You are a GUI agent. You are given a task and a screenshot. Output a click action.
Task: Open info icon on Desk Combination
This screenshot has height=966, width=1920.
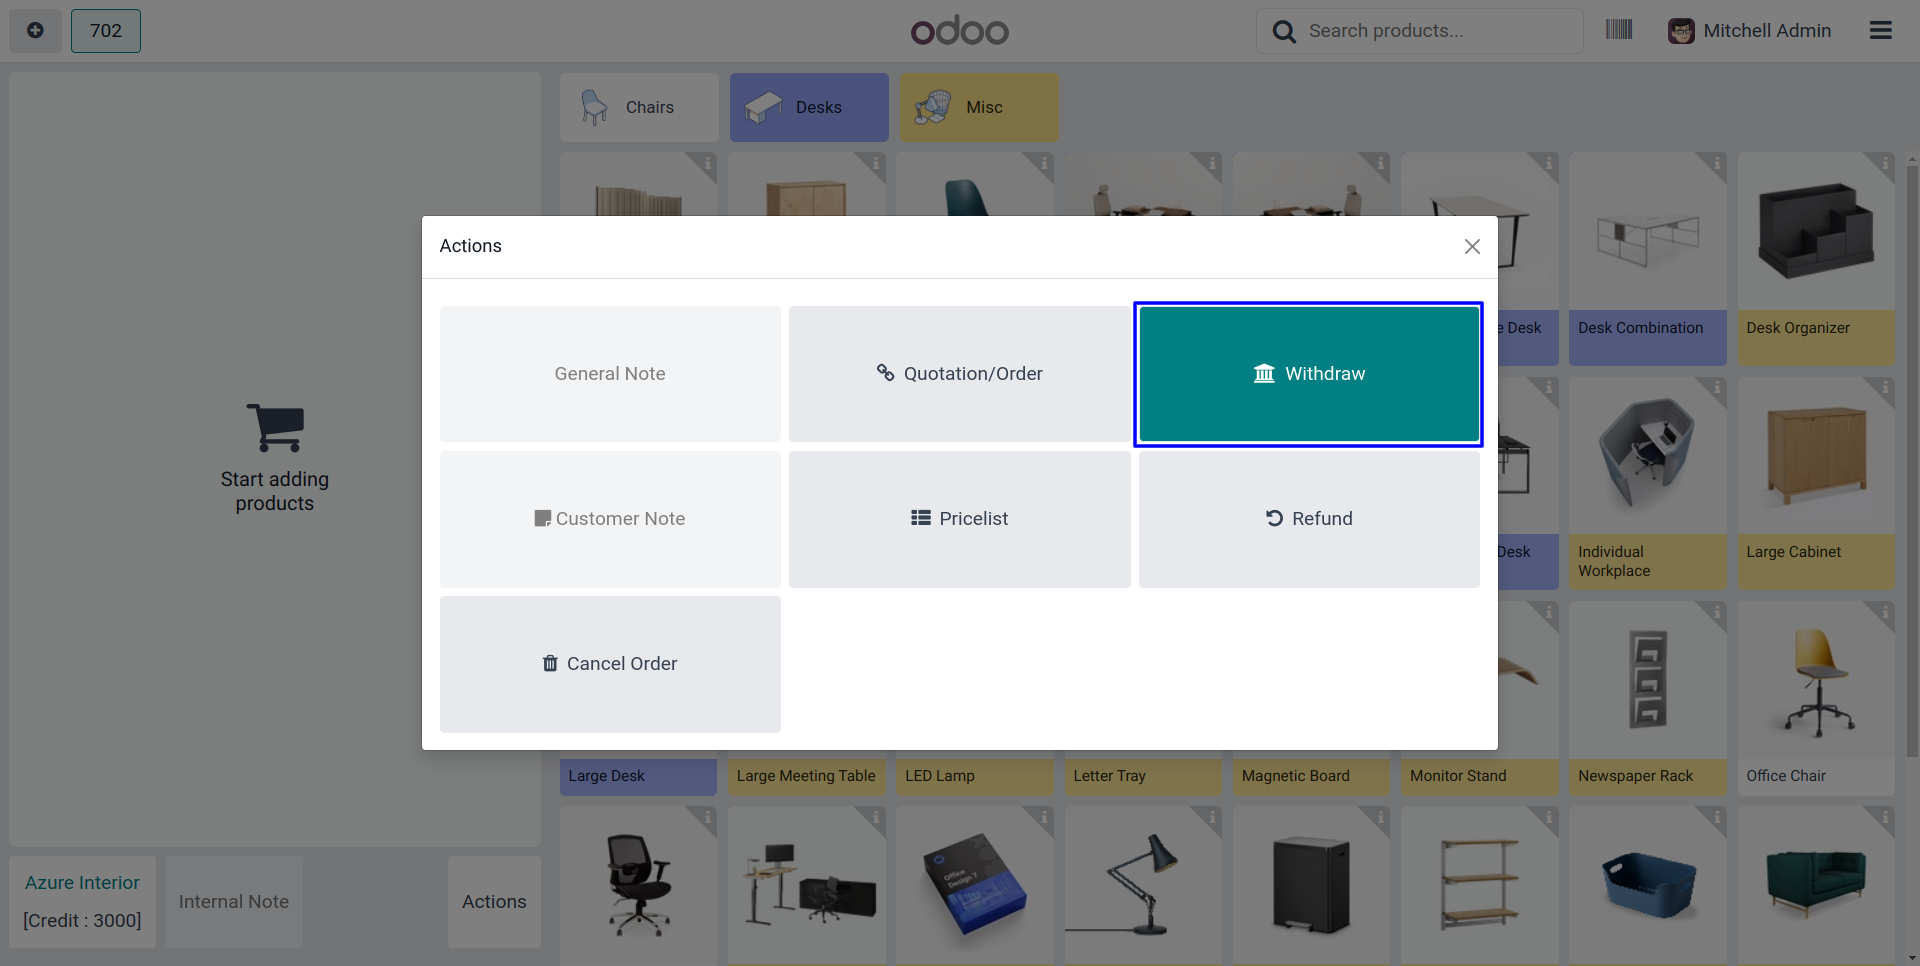pos(1717,163)
